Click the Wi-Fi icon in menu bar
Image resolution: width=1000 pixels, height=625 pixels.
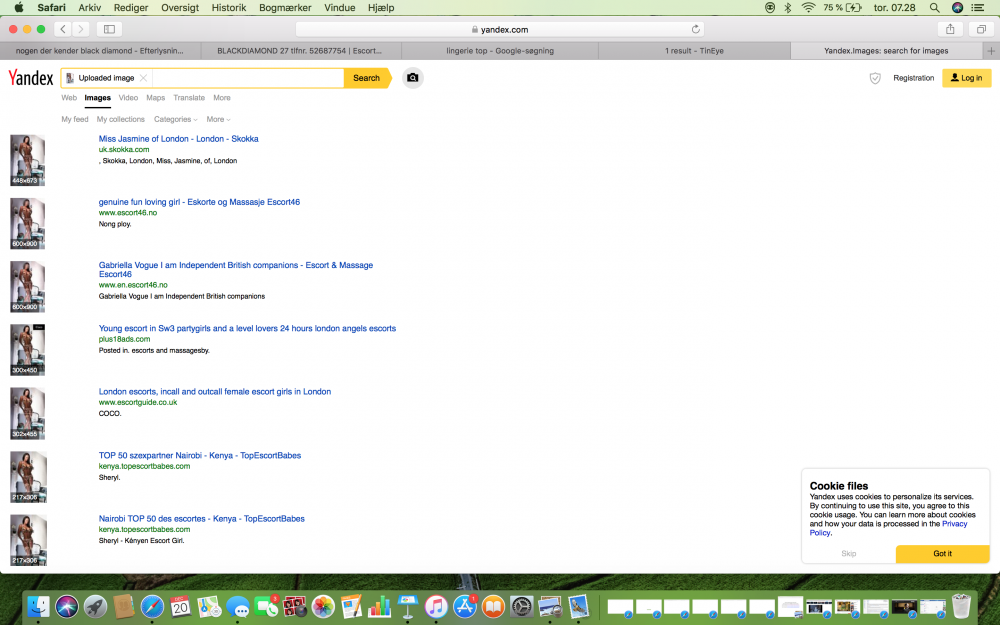click(x=808, y=8)
